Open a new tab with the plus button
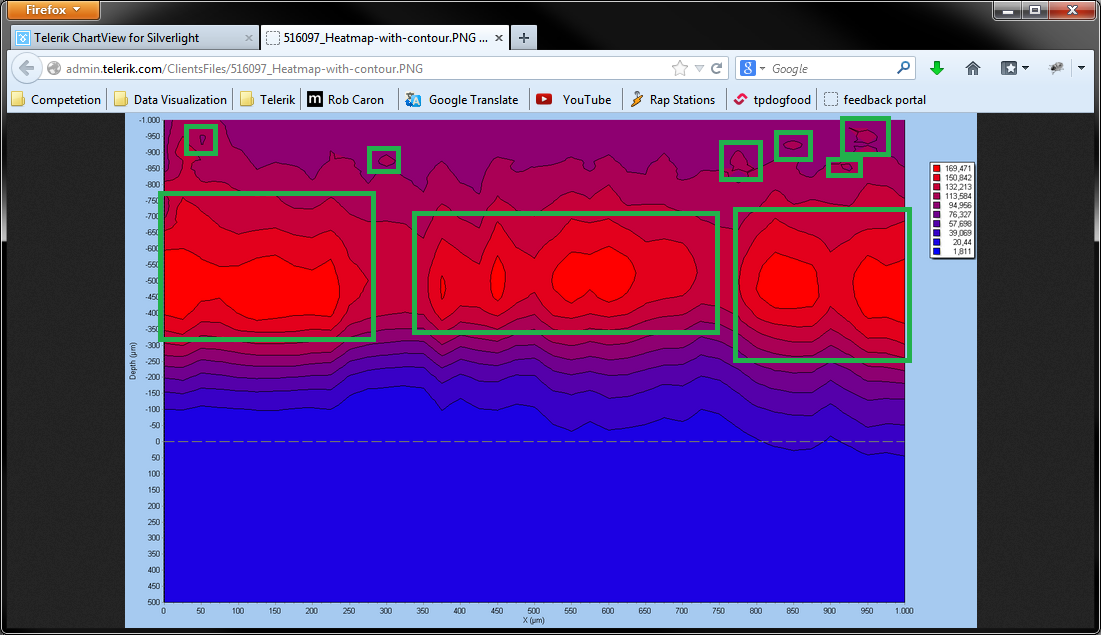1101x635 pixels. pyautogui.click(x=524, y=38)
